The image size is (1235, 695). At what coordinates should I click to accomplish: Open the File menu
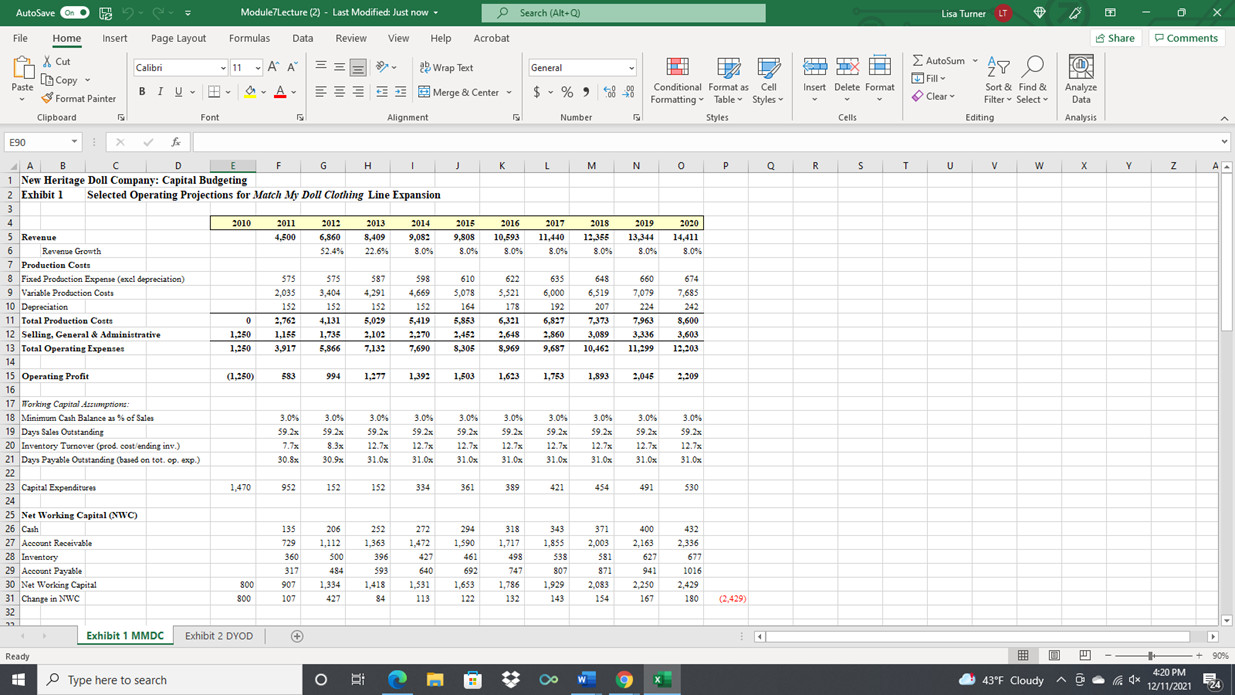point(20,38)
